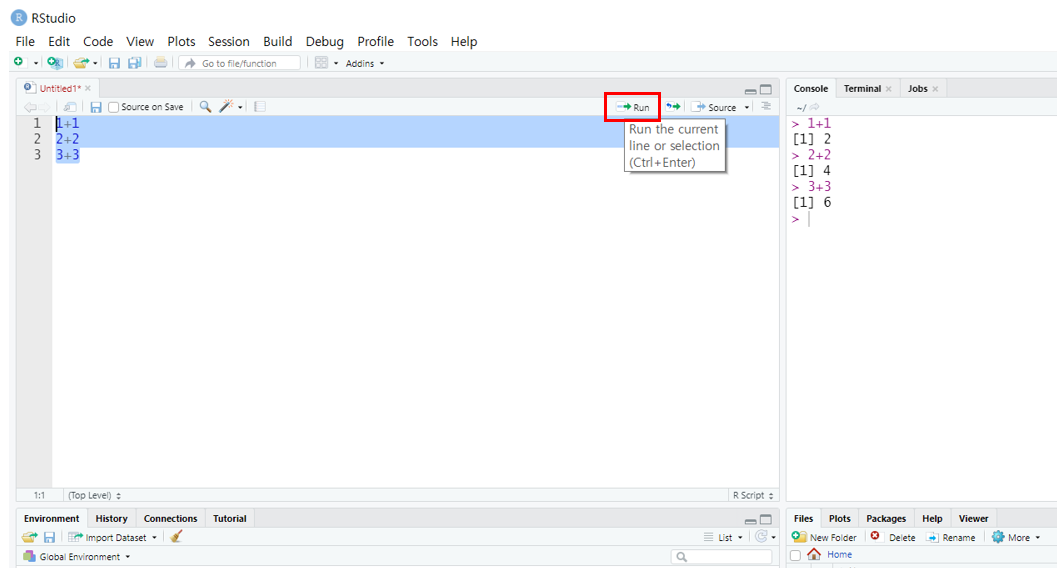
Task: Open the Viewer tab
Action: (x=973, y=518)
